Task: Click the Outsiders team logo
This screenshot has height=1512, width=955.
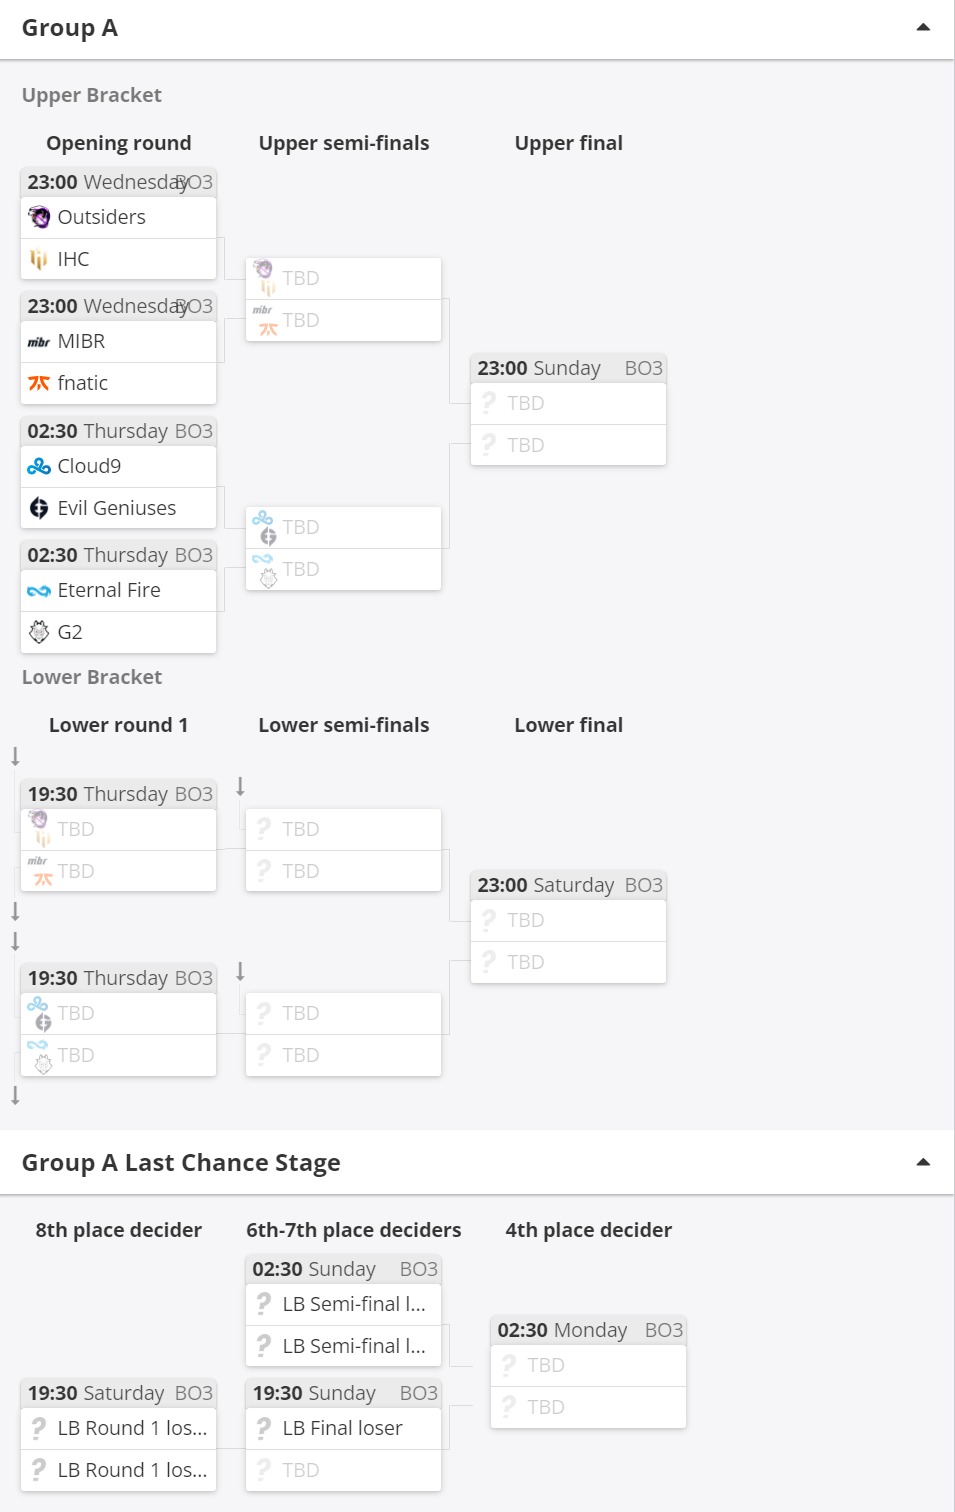Action: (x=39, y=217)
